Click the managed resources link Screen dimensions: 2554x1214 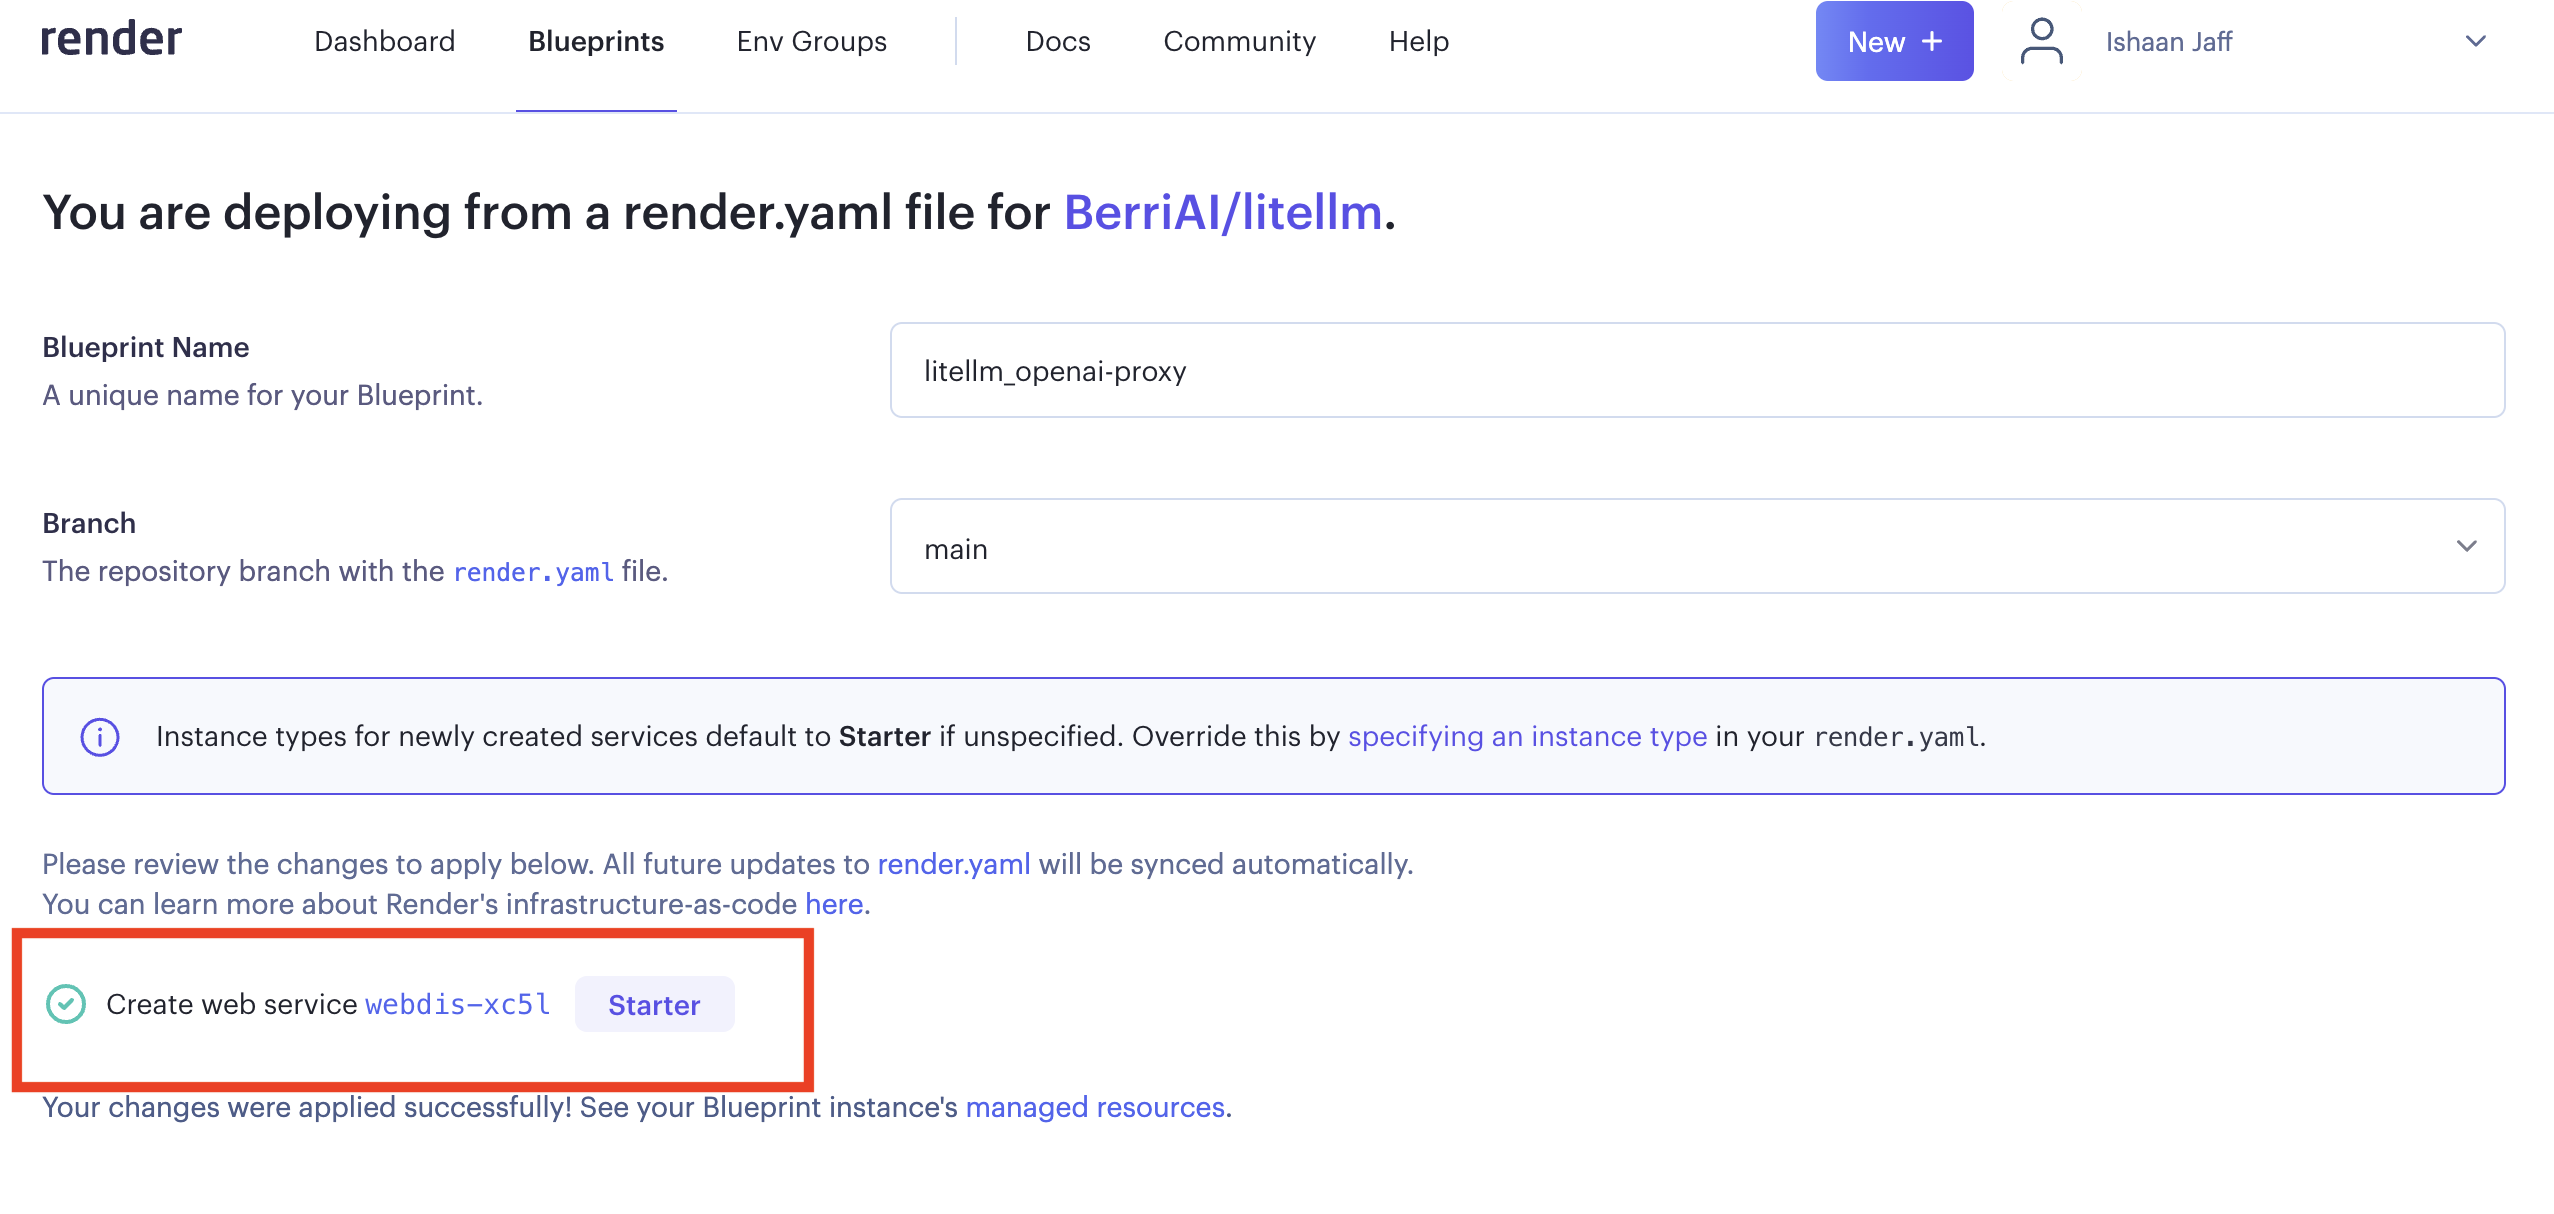1095,1107
